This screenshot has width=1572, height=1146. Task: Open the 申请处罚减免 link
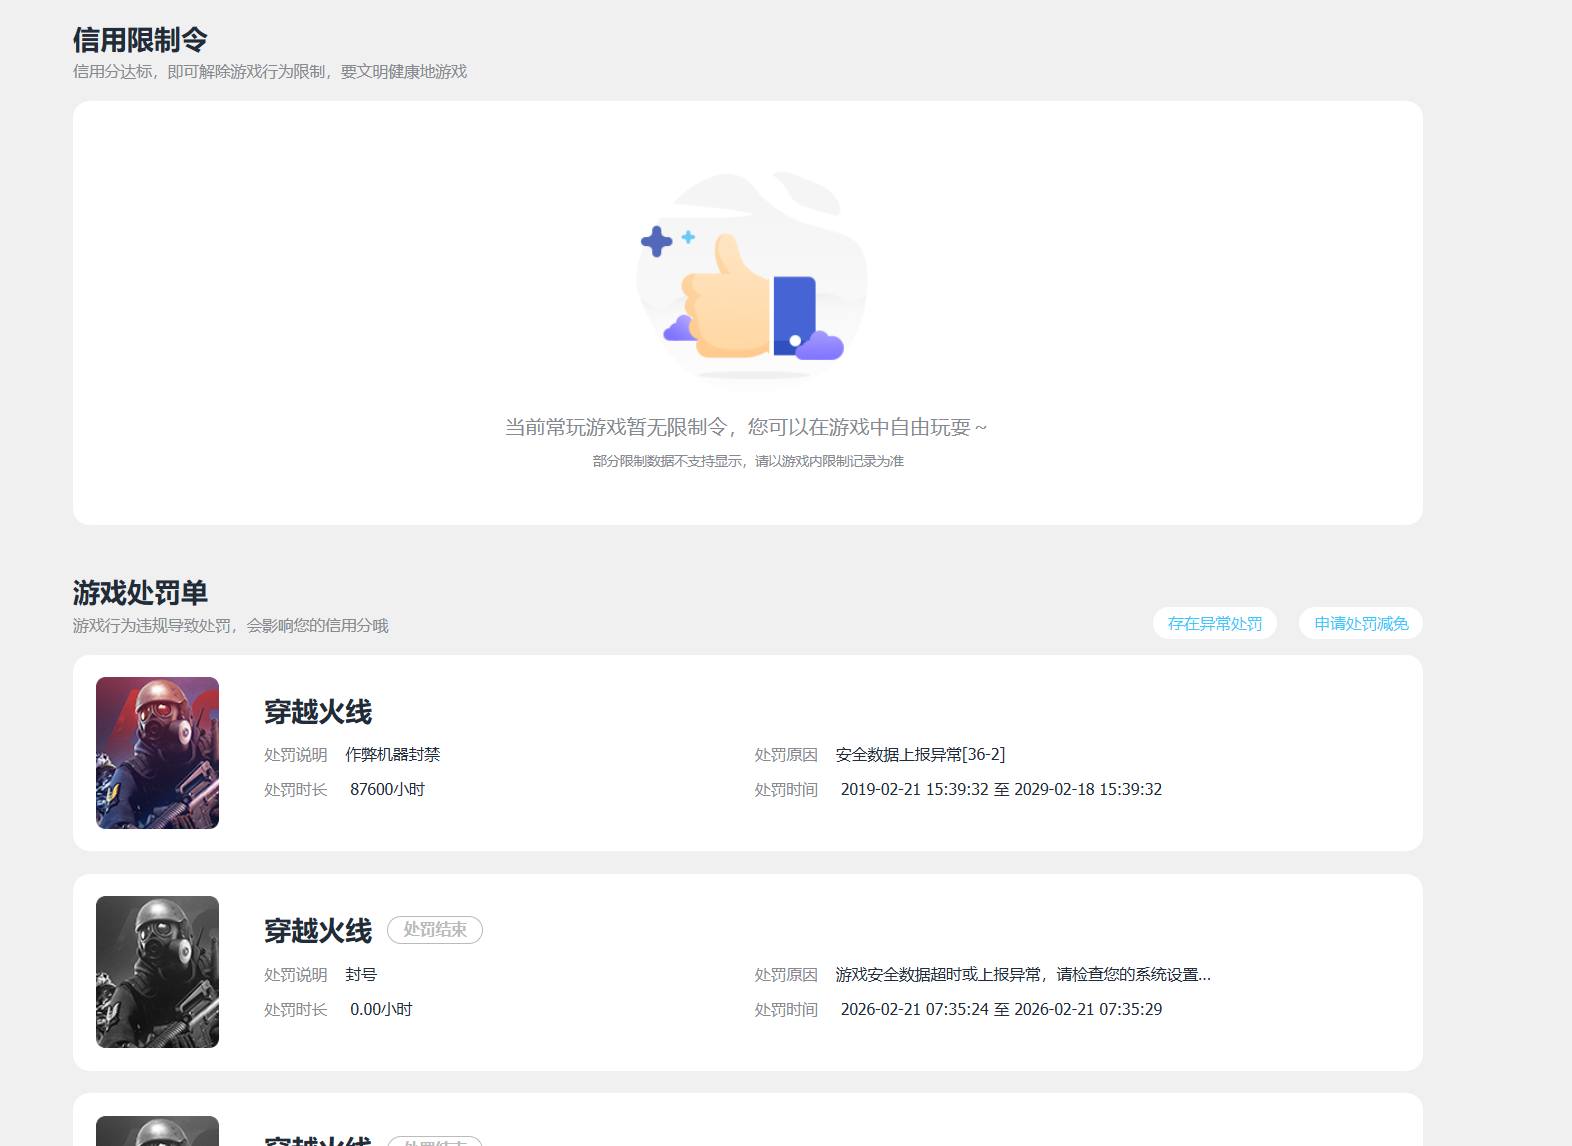1361,623
